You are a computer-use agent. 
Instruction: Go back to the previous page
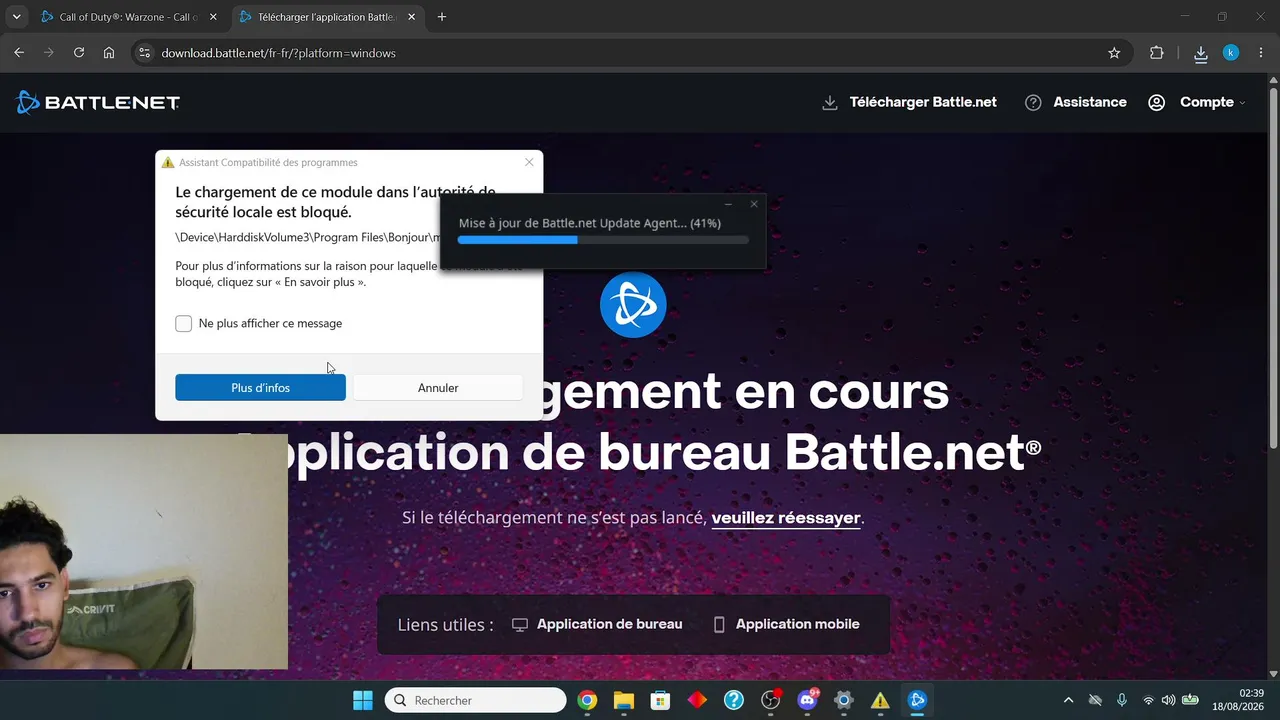19,53
